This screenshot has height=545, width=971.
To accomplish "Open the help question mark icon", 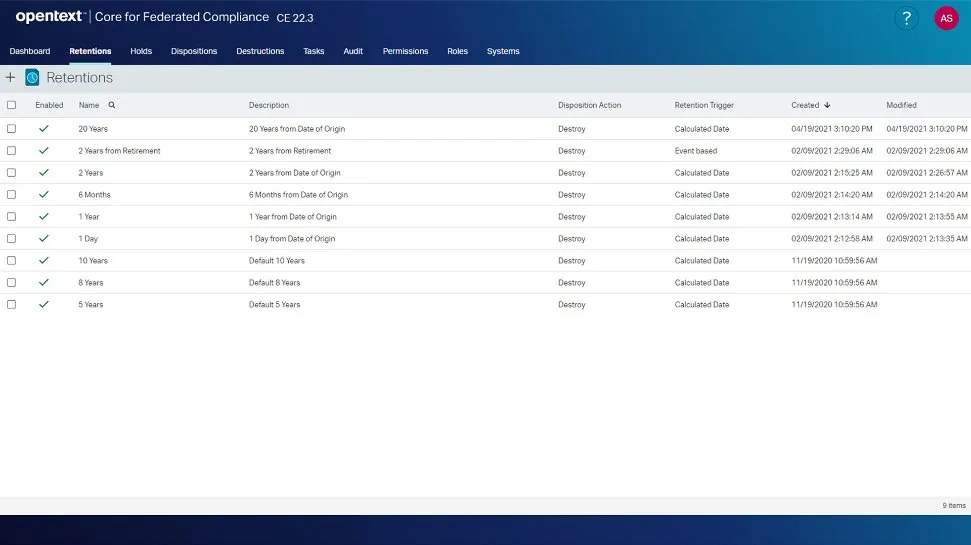I will (x=906, y=18).
